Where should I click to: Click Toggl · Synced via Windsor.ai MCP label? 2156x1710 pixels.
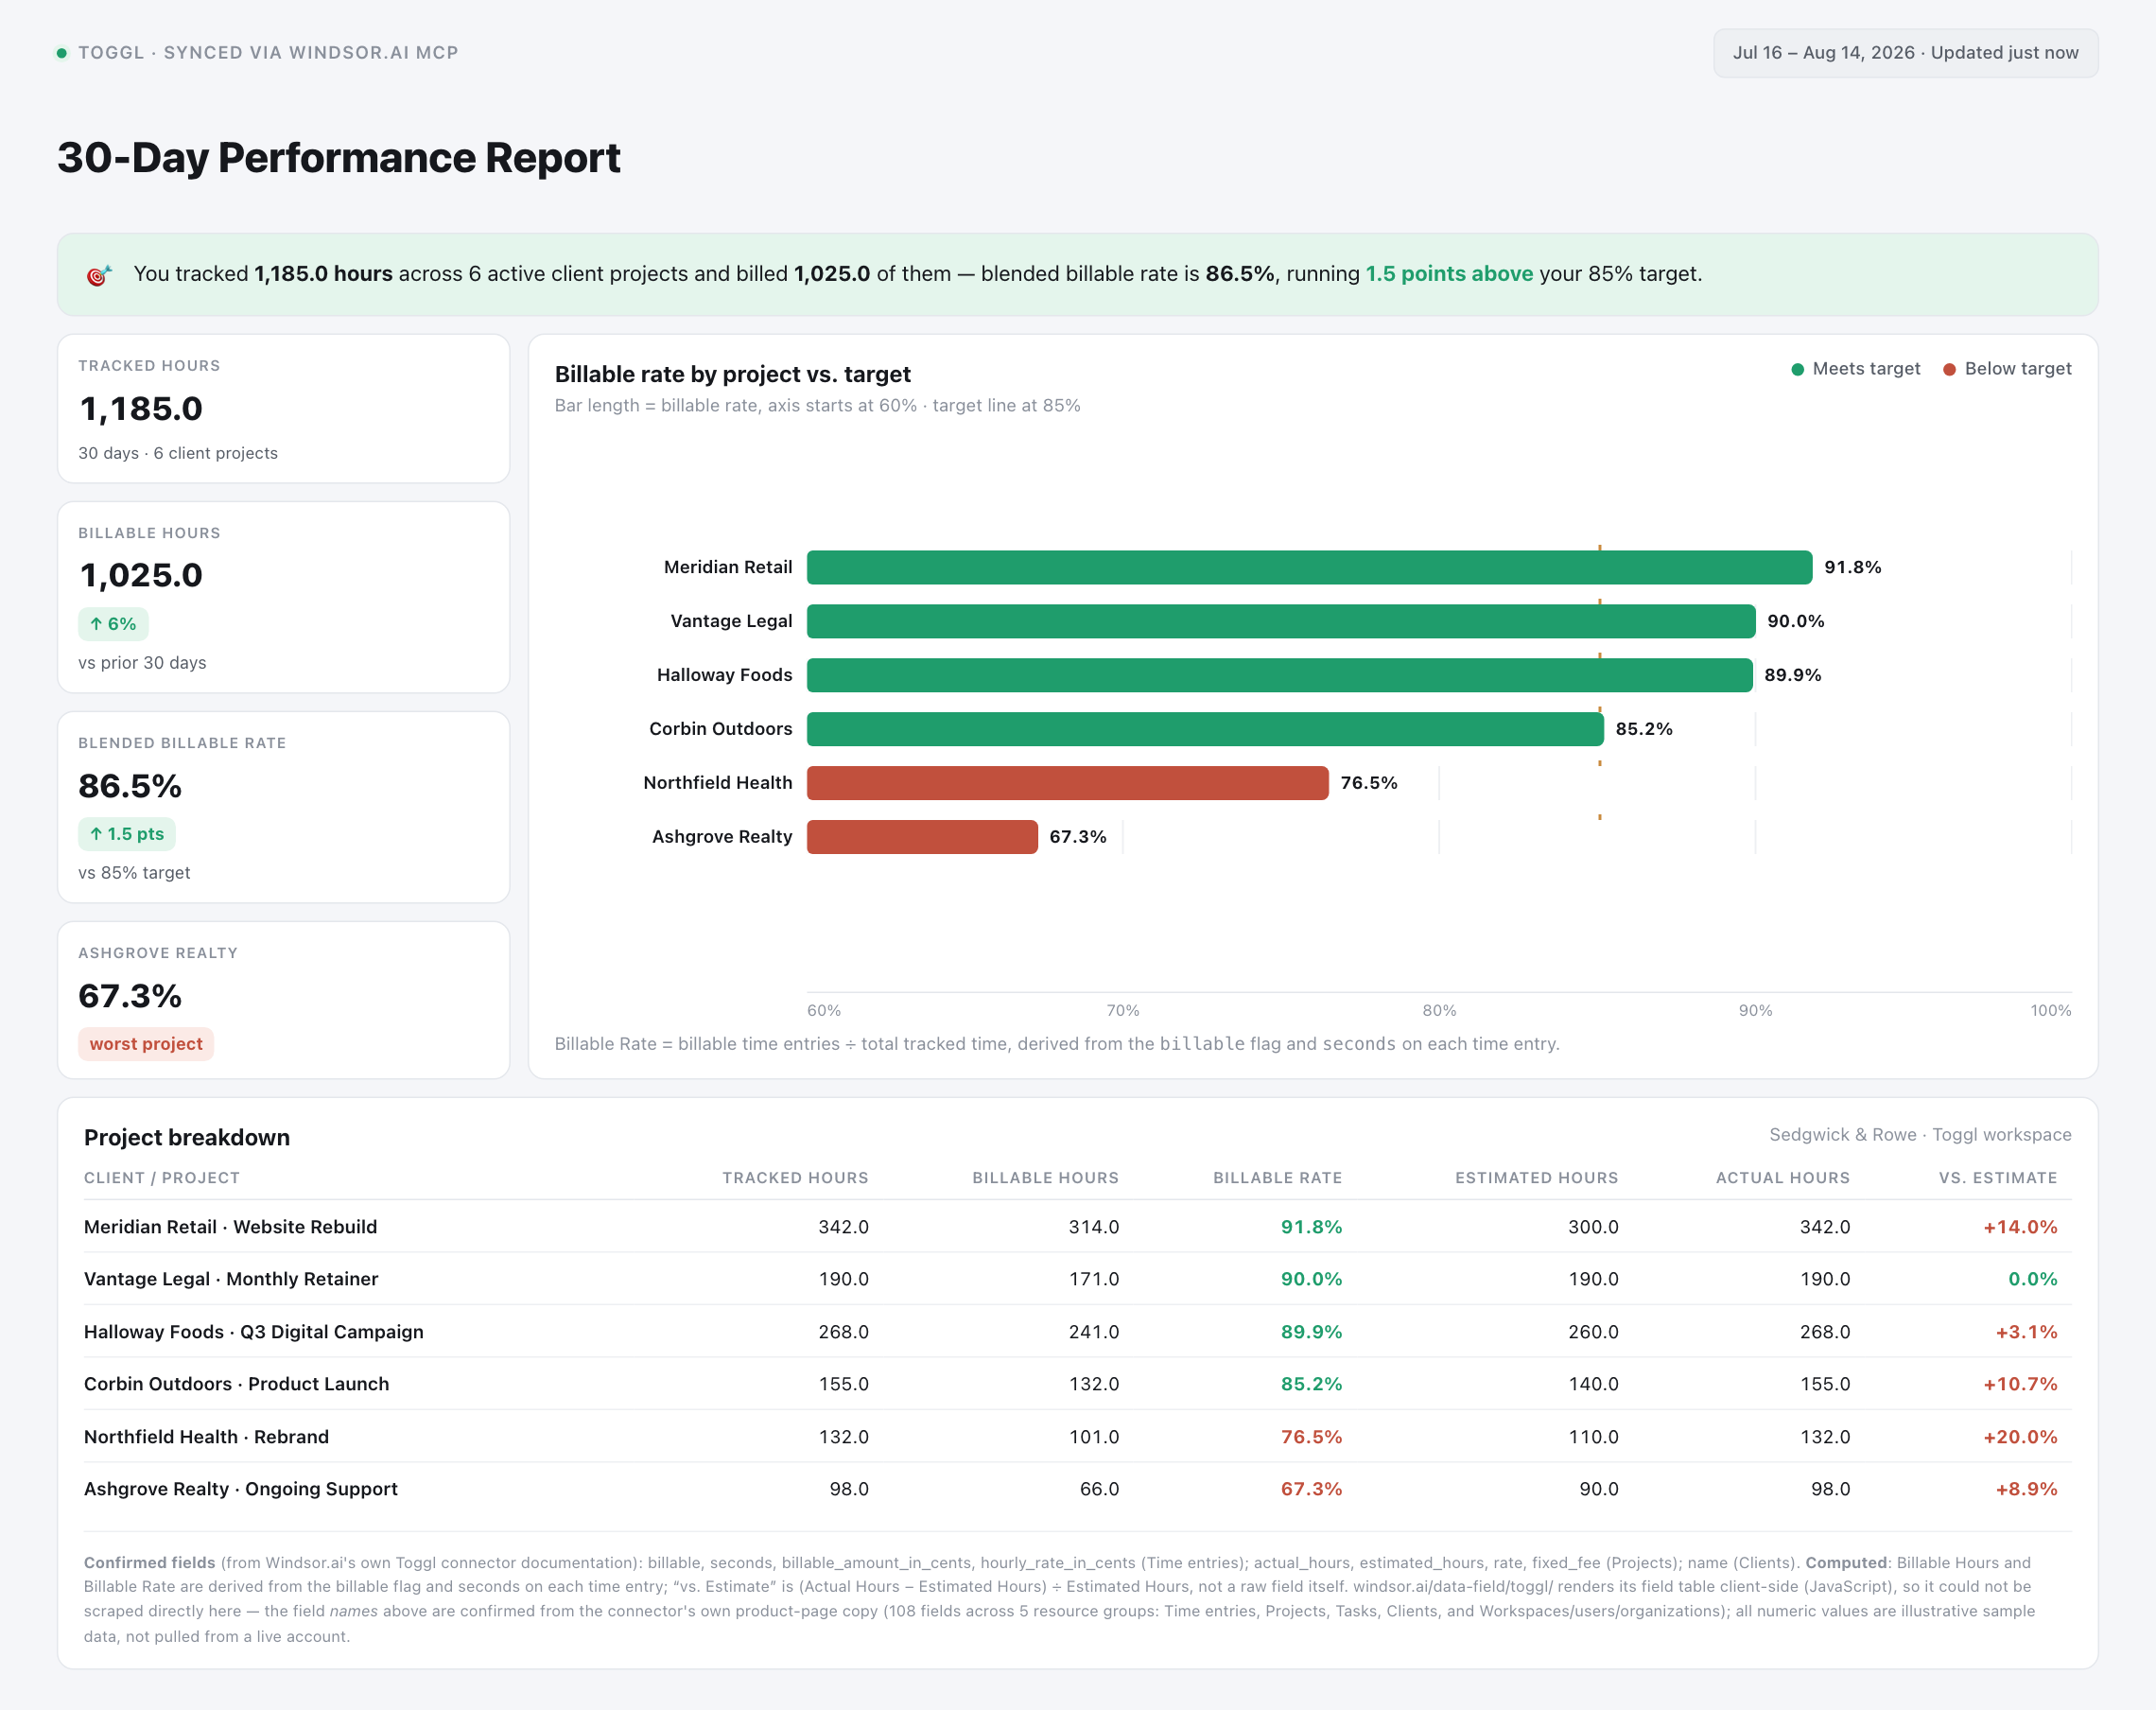(268, 53)
